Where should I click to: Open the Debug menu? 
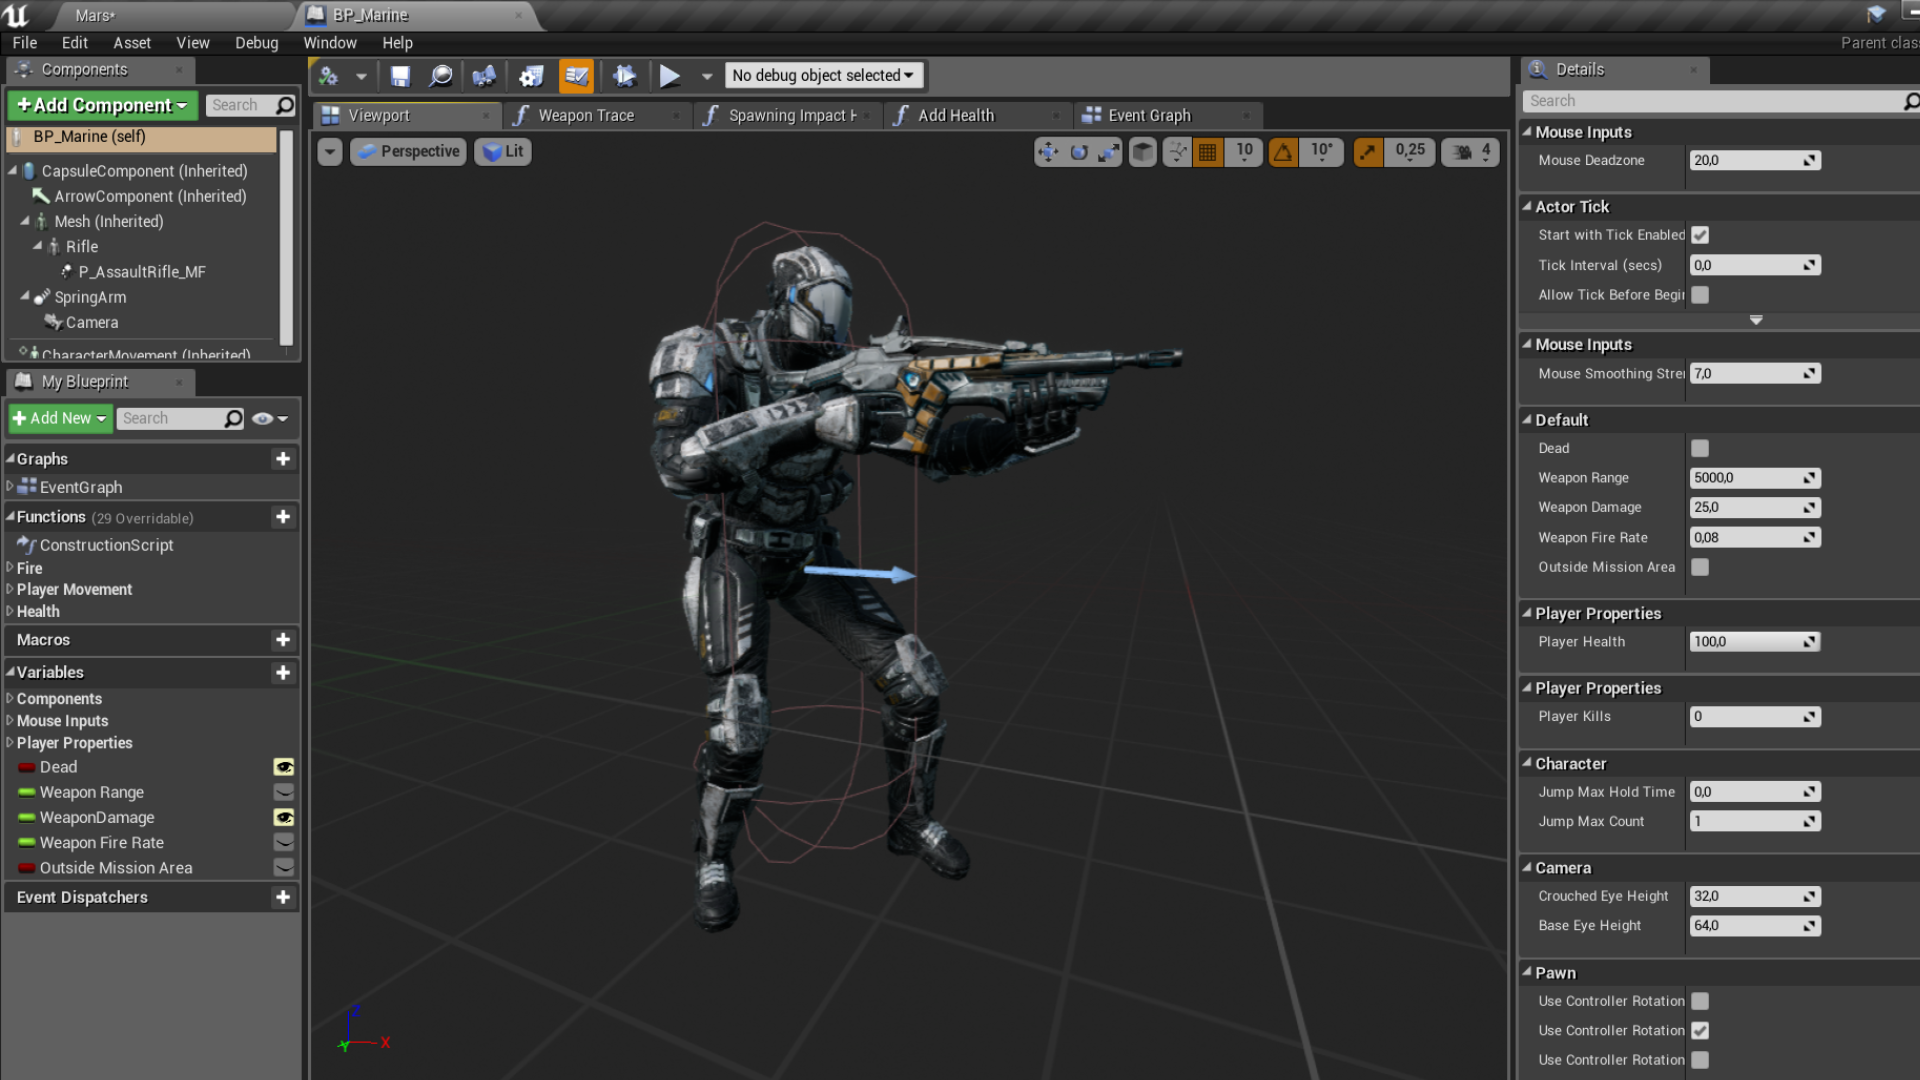(x=257, y=43)
